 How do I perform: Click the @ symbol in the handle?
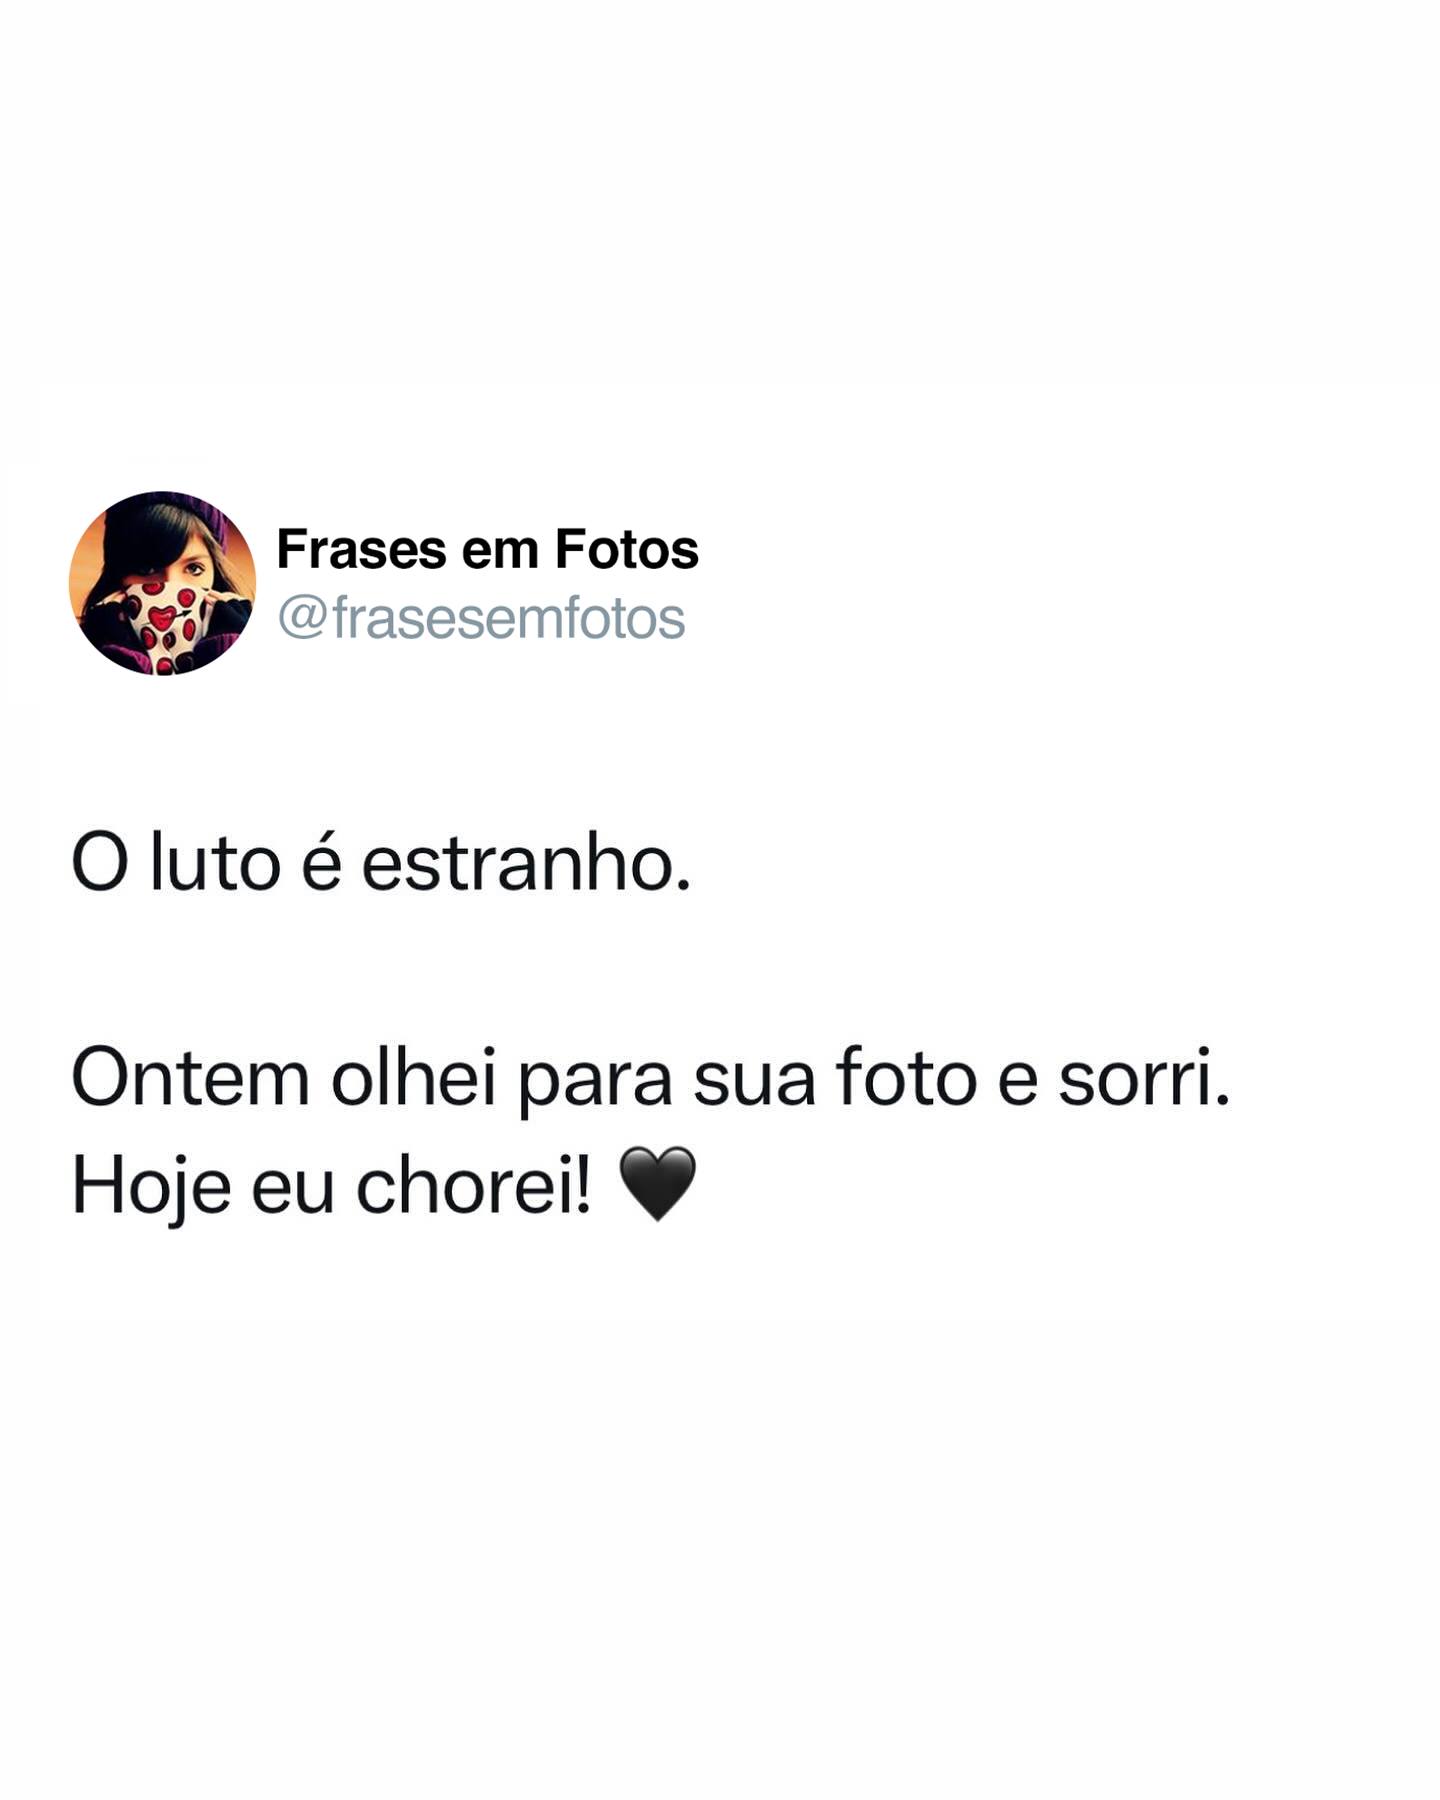(x=302, y=619)
